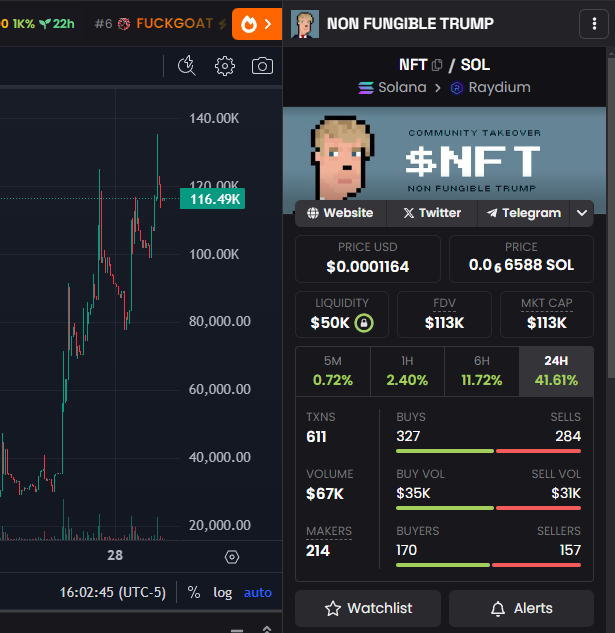The height and width of the screenshot is (633, 615).
Task: Click the price in SOL box
Action: point(521,259)
